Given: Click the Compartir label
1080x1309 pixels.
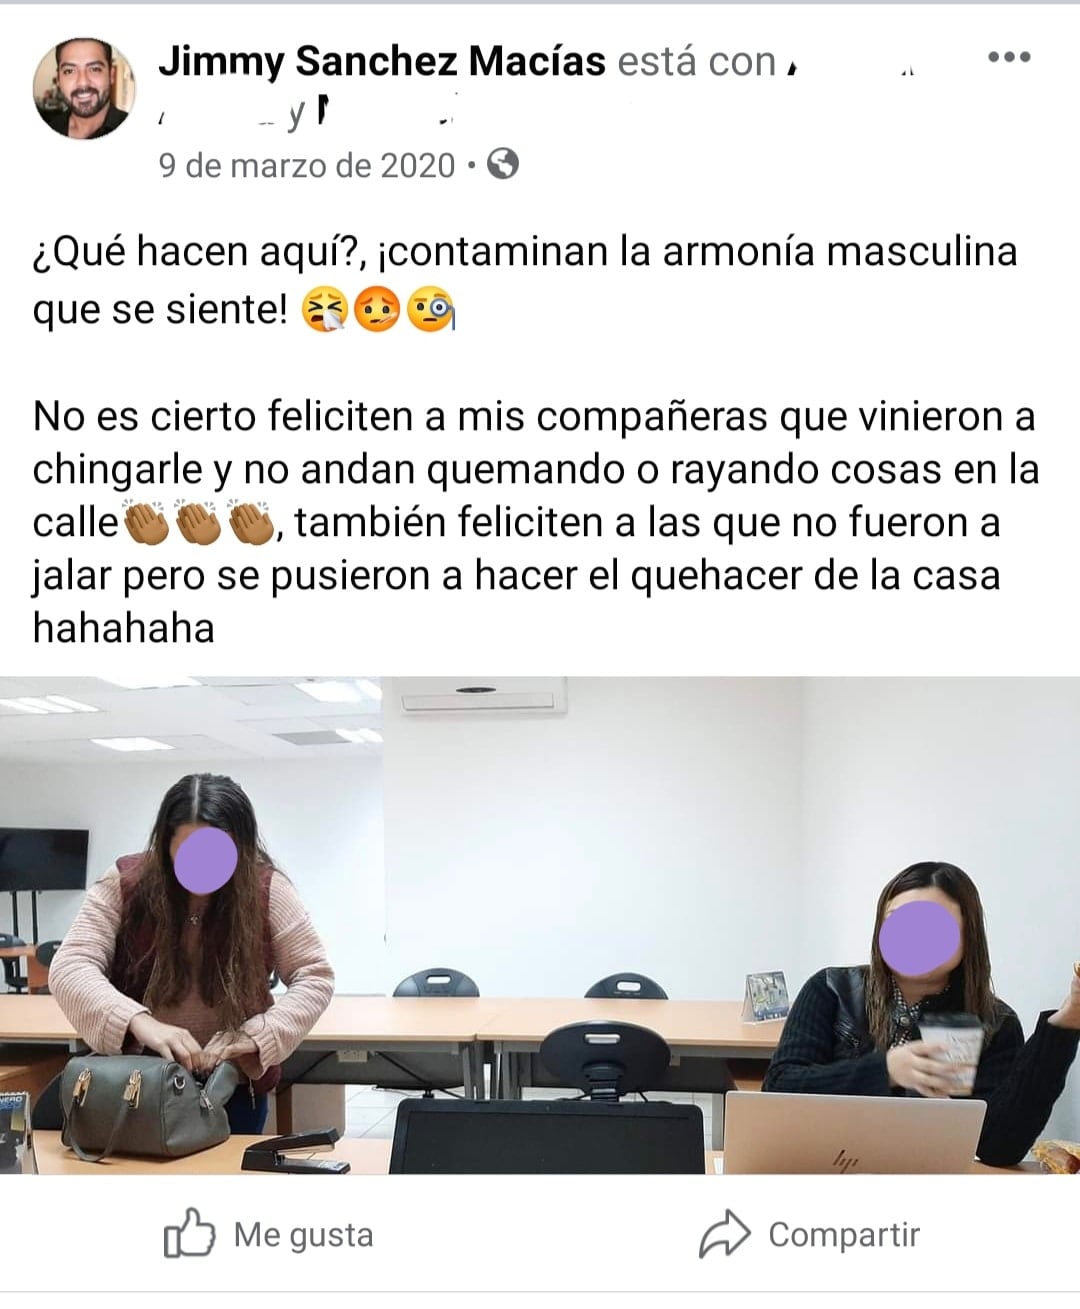Looking at the screenshot, I should (844, 1235).
